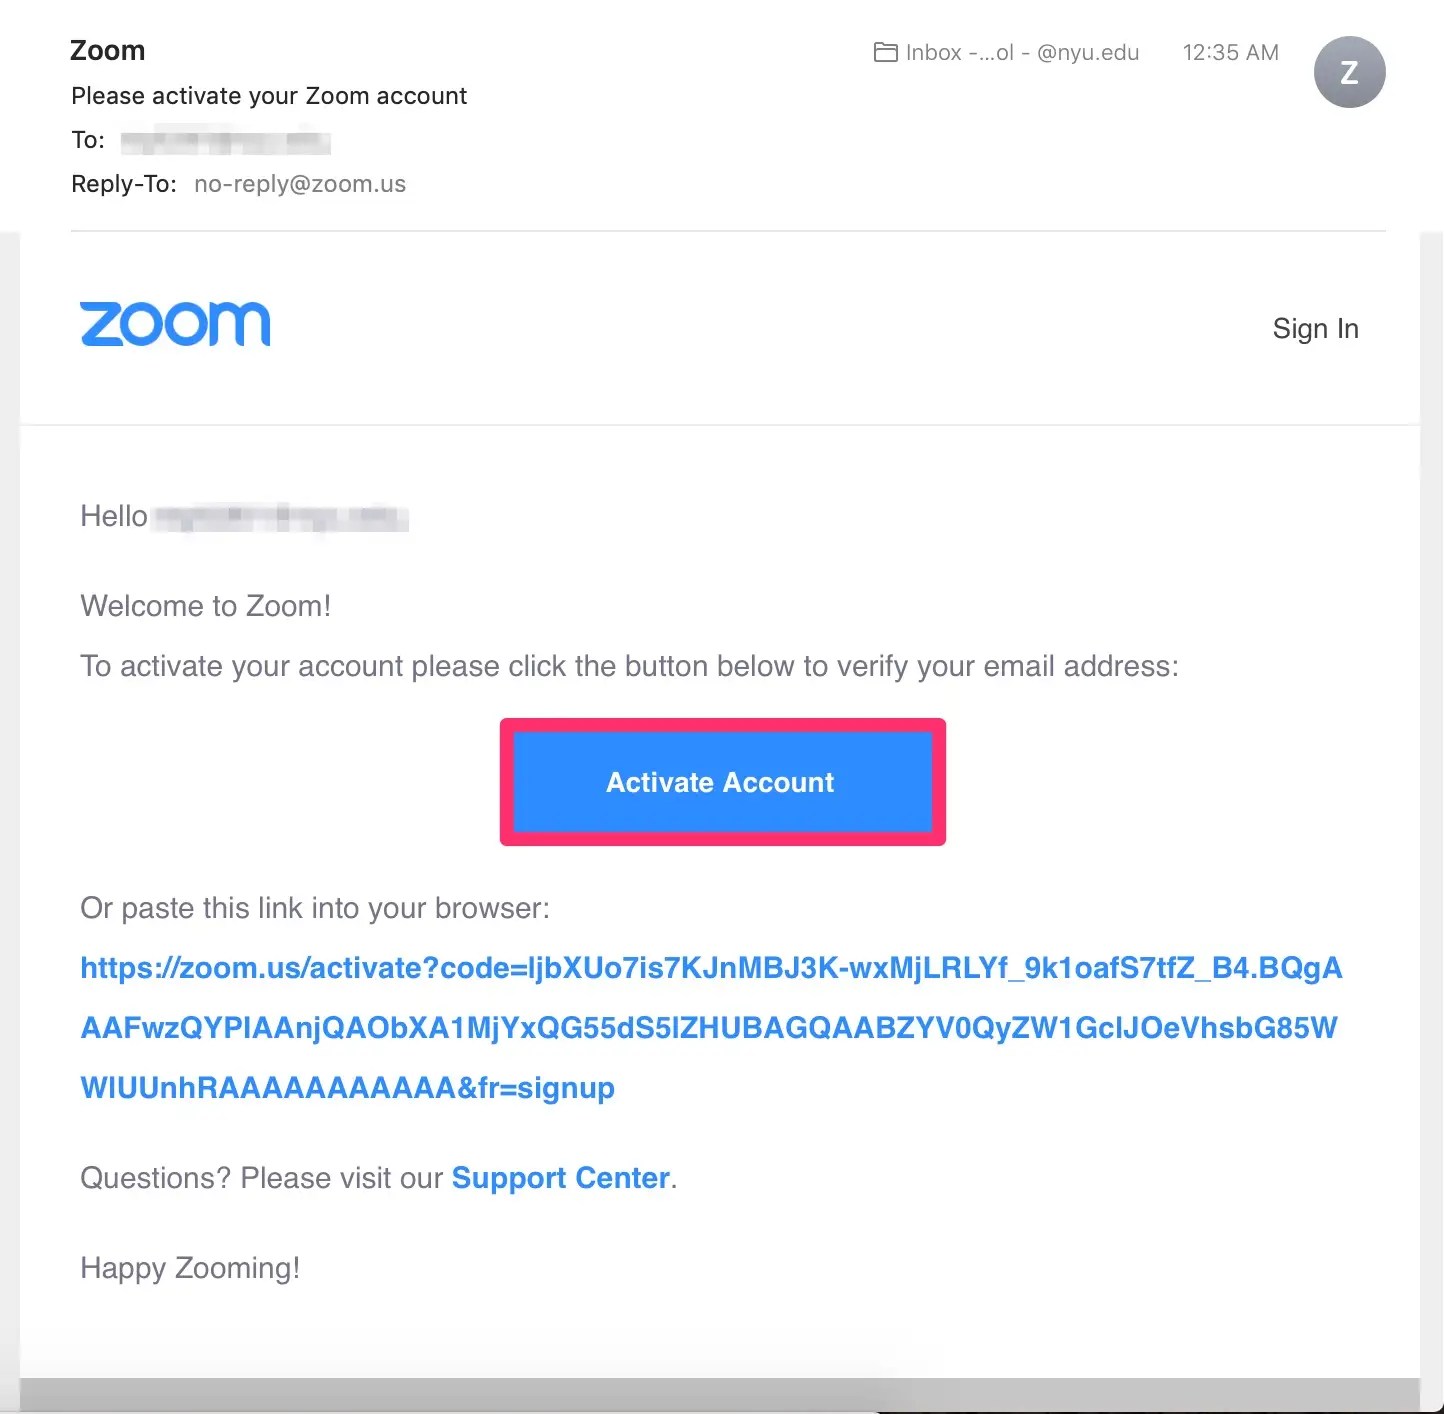This screenshot has height=1414, width=1444.
Task: Click the 12:35 AM timestamp
Action: 1230,52
